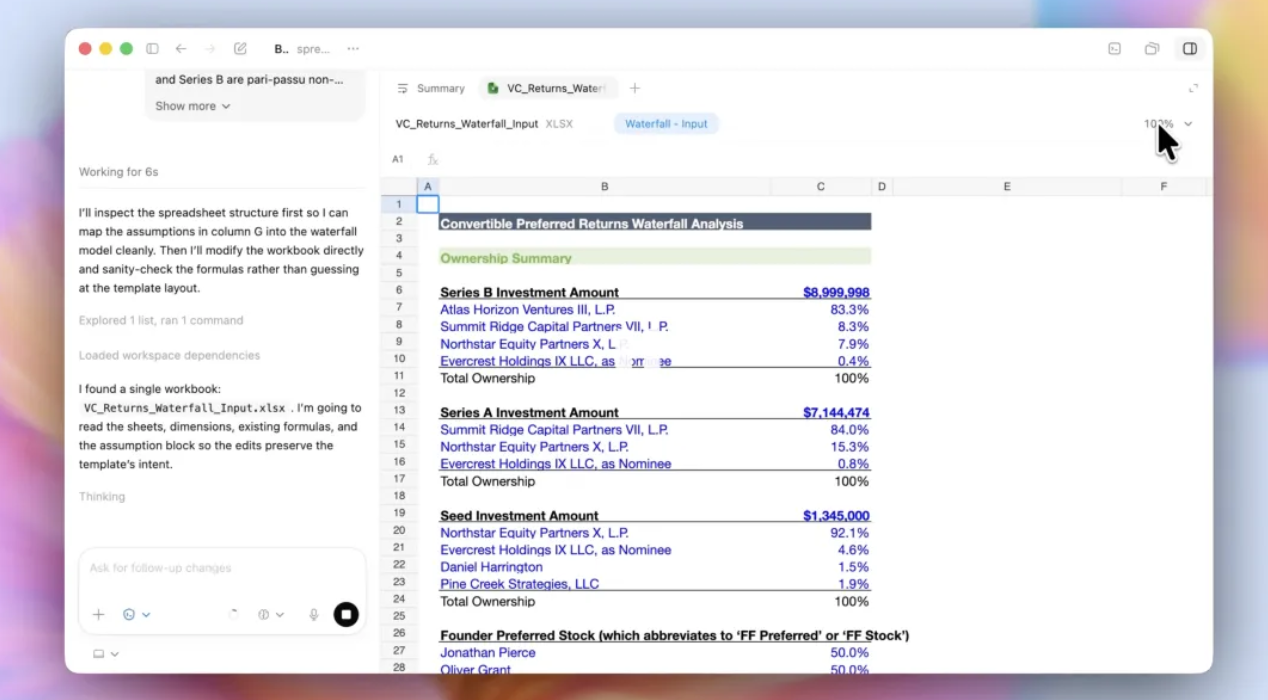The height and width of the screenshot is (700, 1268).
Task: Open the environment dropdown below chat box
Action: point(105,654)
